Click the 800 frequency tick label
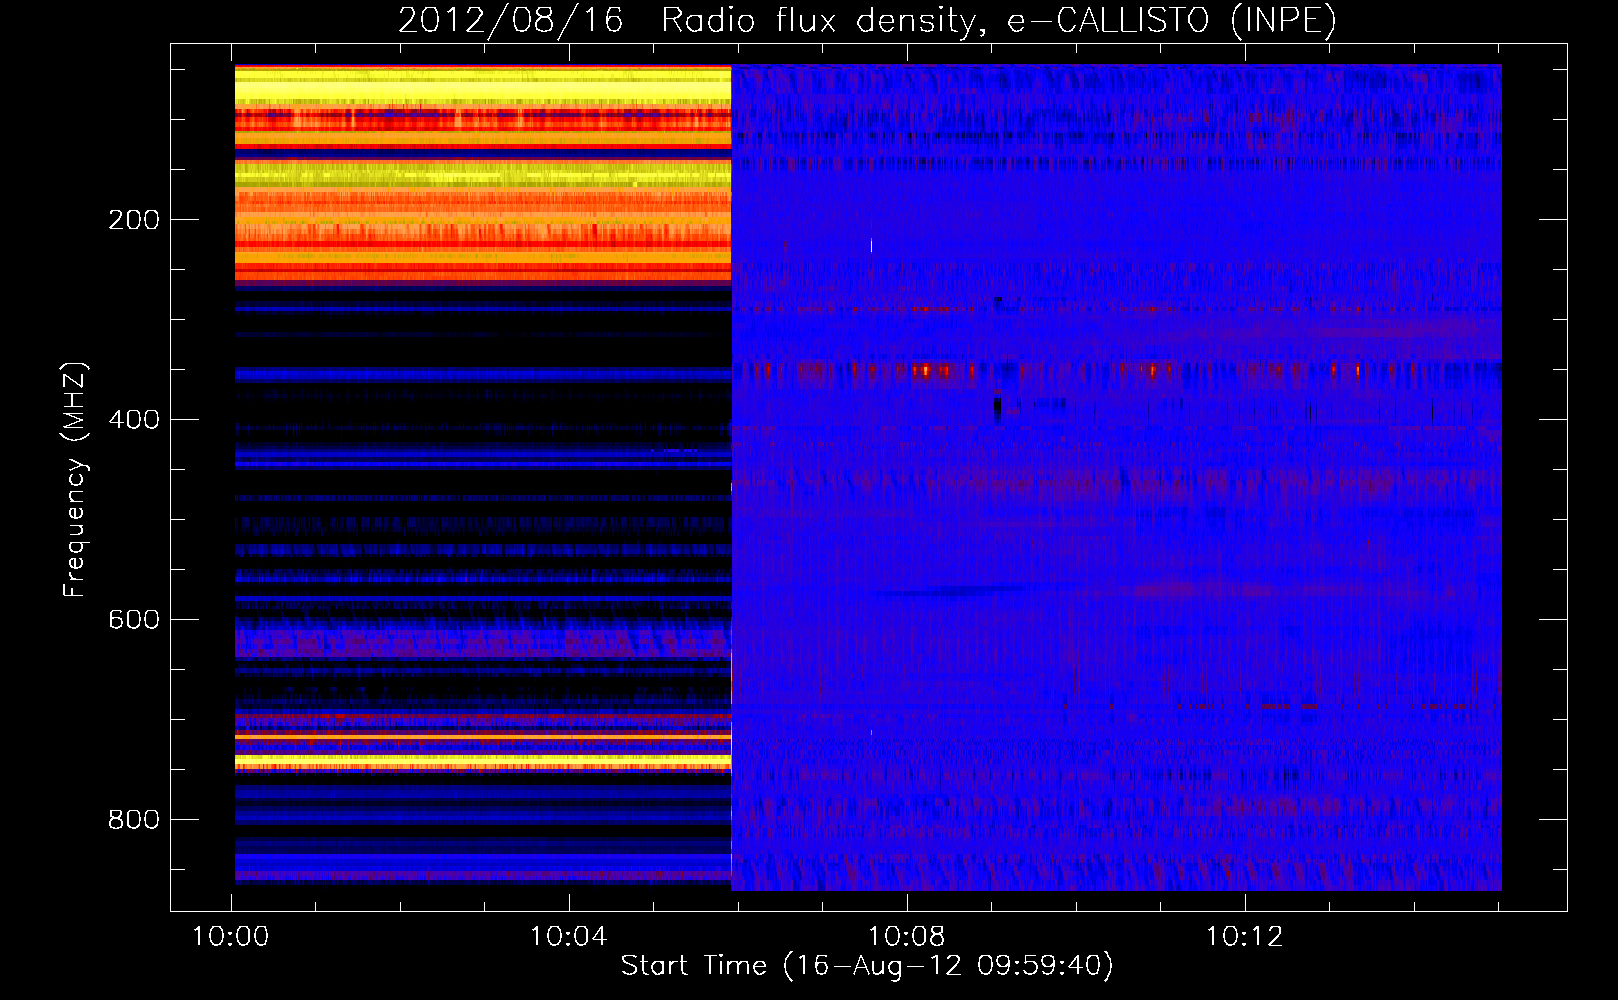 click(134, 820)
